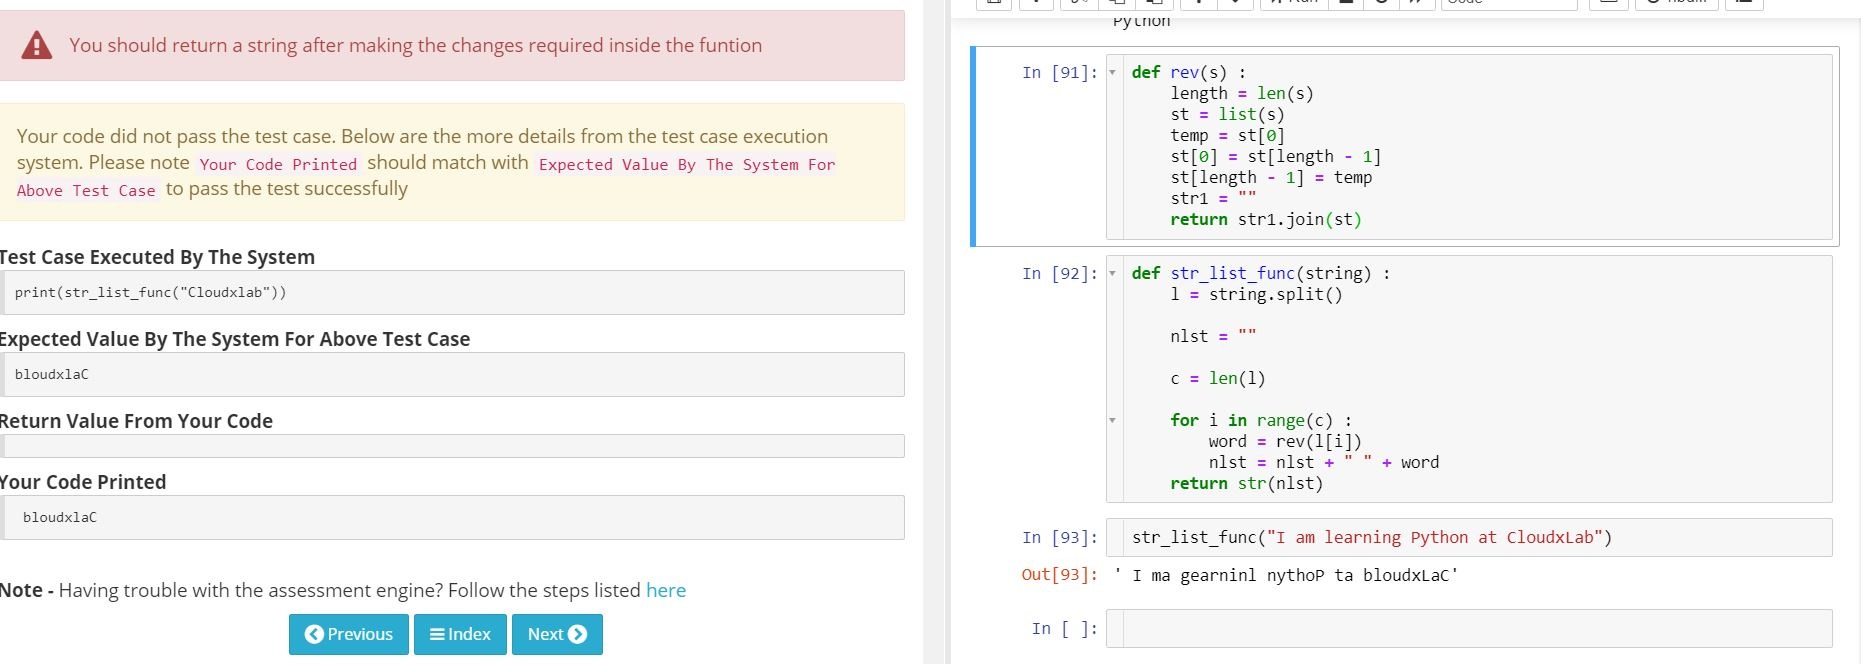
Task: Click the 'Your Code Printed' inline code label
Action: (x=278, y=164)
